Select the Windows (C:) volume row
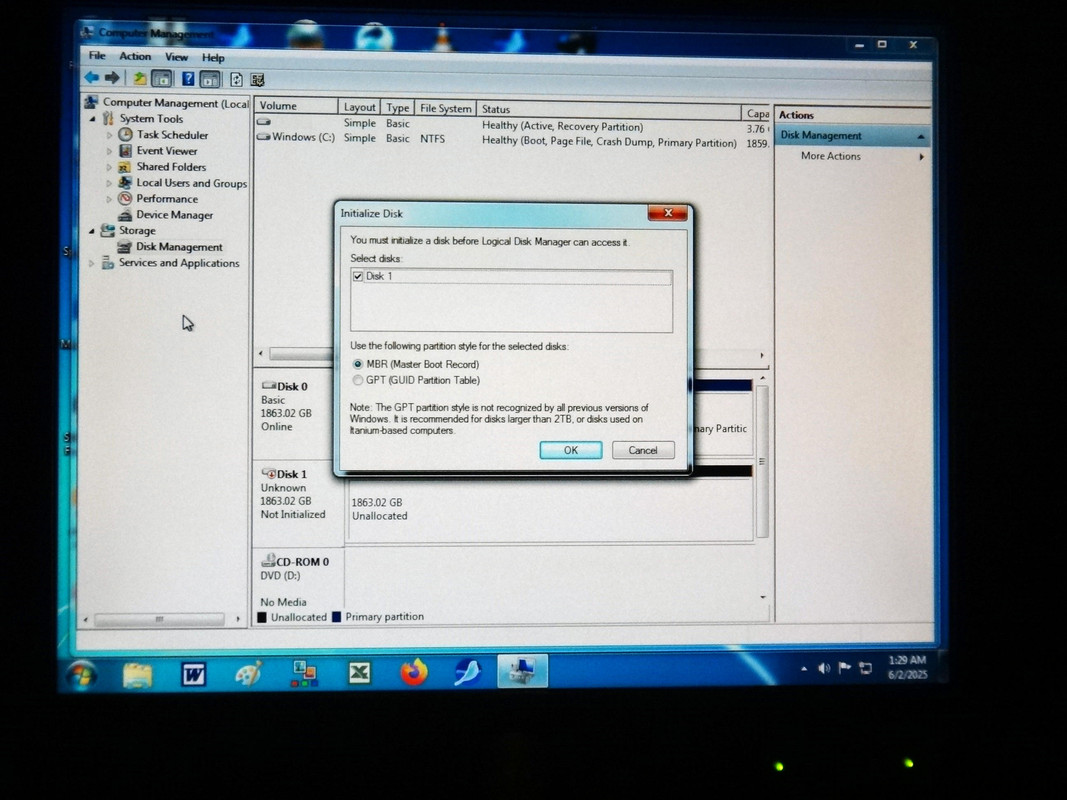 [x=510, y=139]
